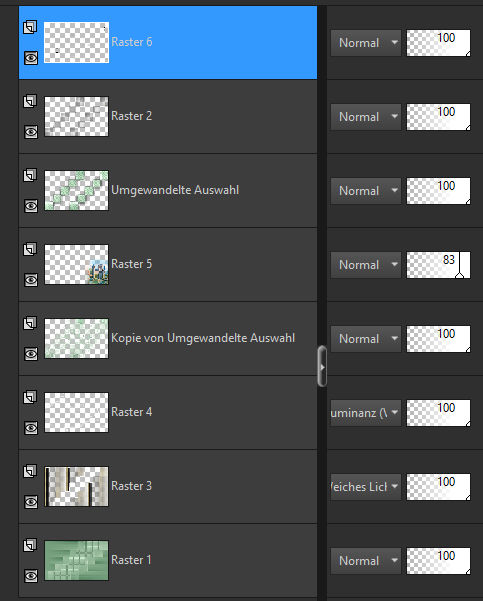Image resolution: width=483 pixels, height=601 pixels.
Task: Click the layer type icon of Raster 5
Action: click(x=30, y=250)
